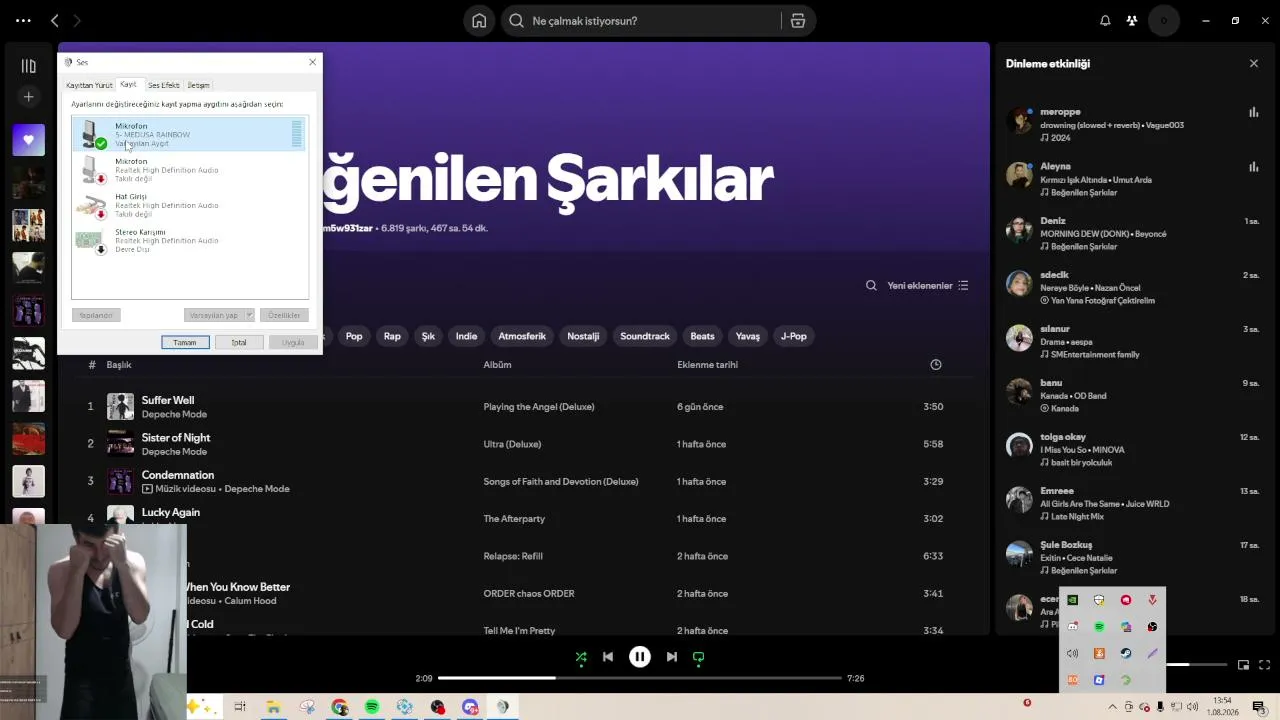Image resolution: width=1280 pixels, height=720 pixels.
Task: Click the İptal button in Ses dialog
Action: (239, 343)
